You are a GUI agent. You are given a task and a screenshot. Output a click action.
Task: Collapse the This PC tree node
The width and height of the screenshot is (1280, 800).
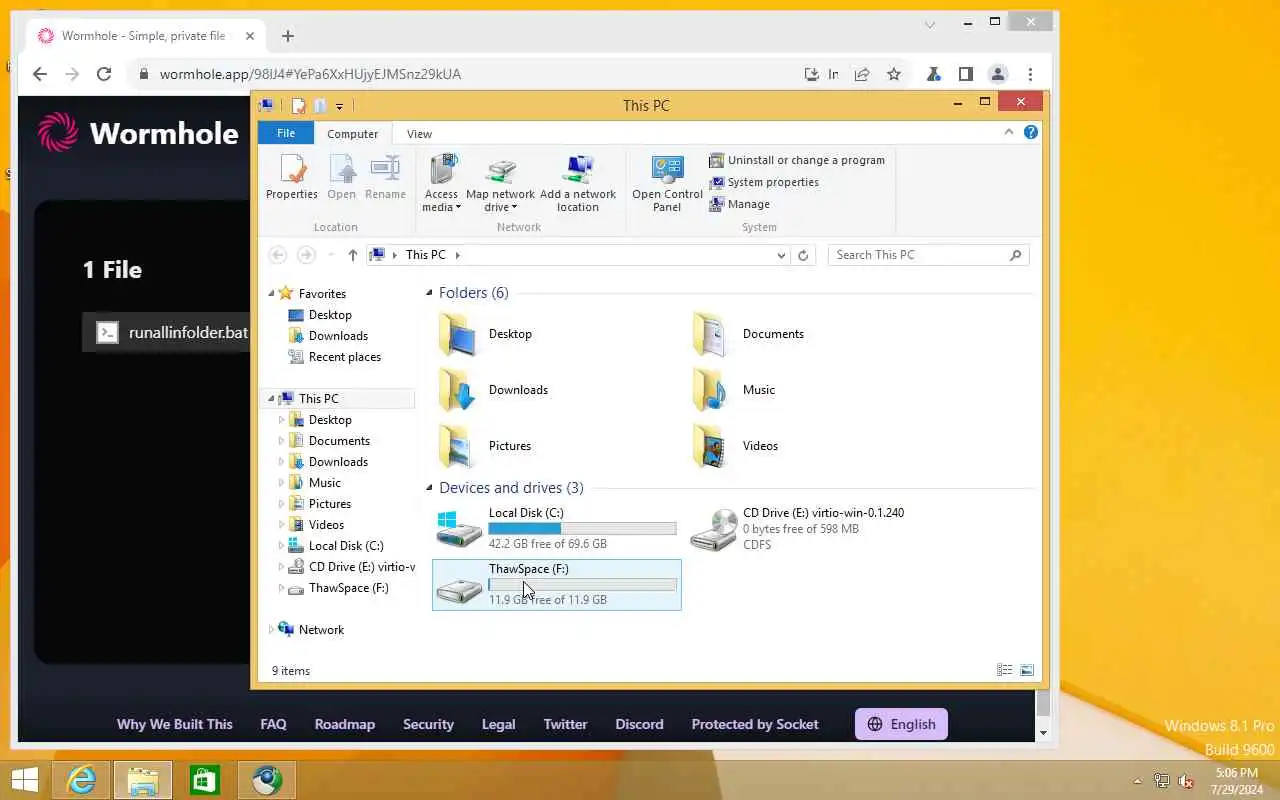[271, 398]
